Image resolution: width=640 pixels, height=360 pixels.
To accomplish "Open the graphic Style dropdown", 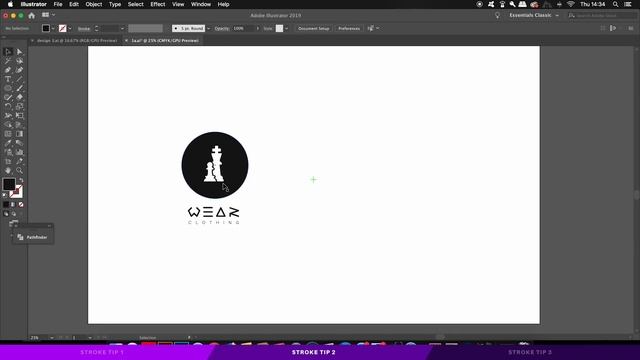I will pos(287,29).
